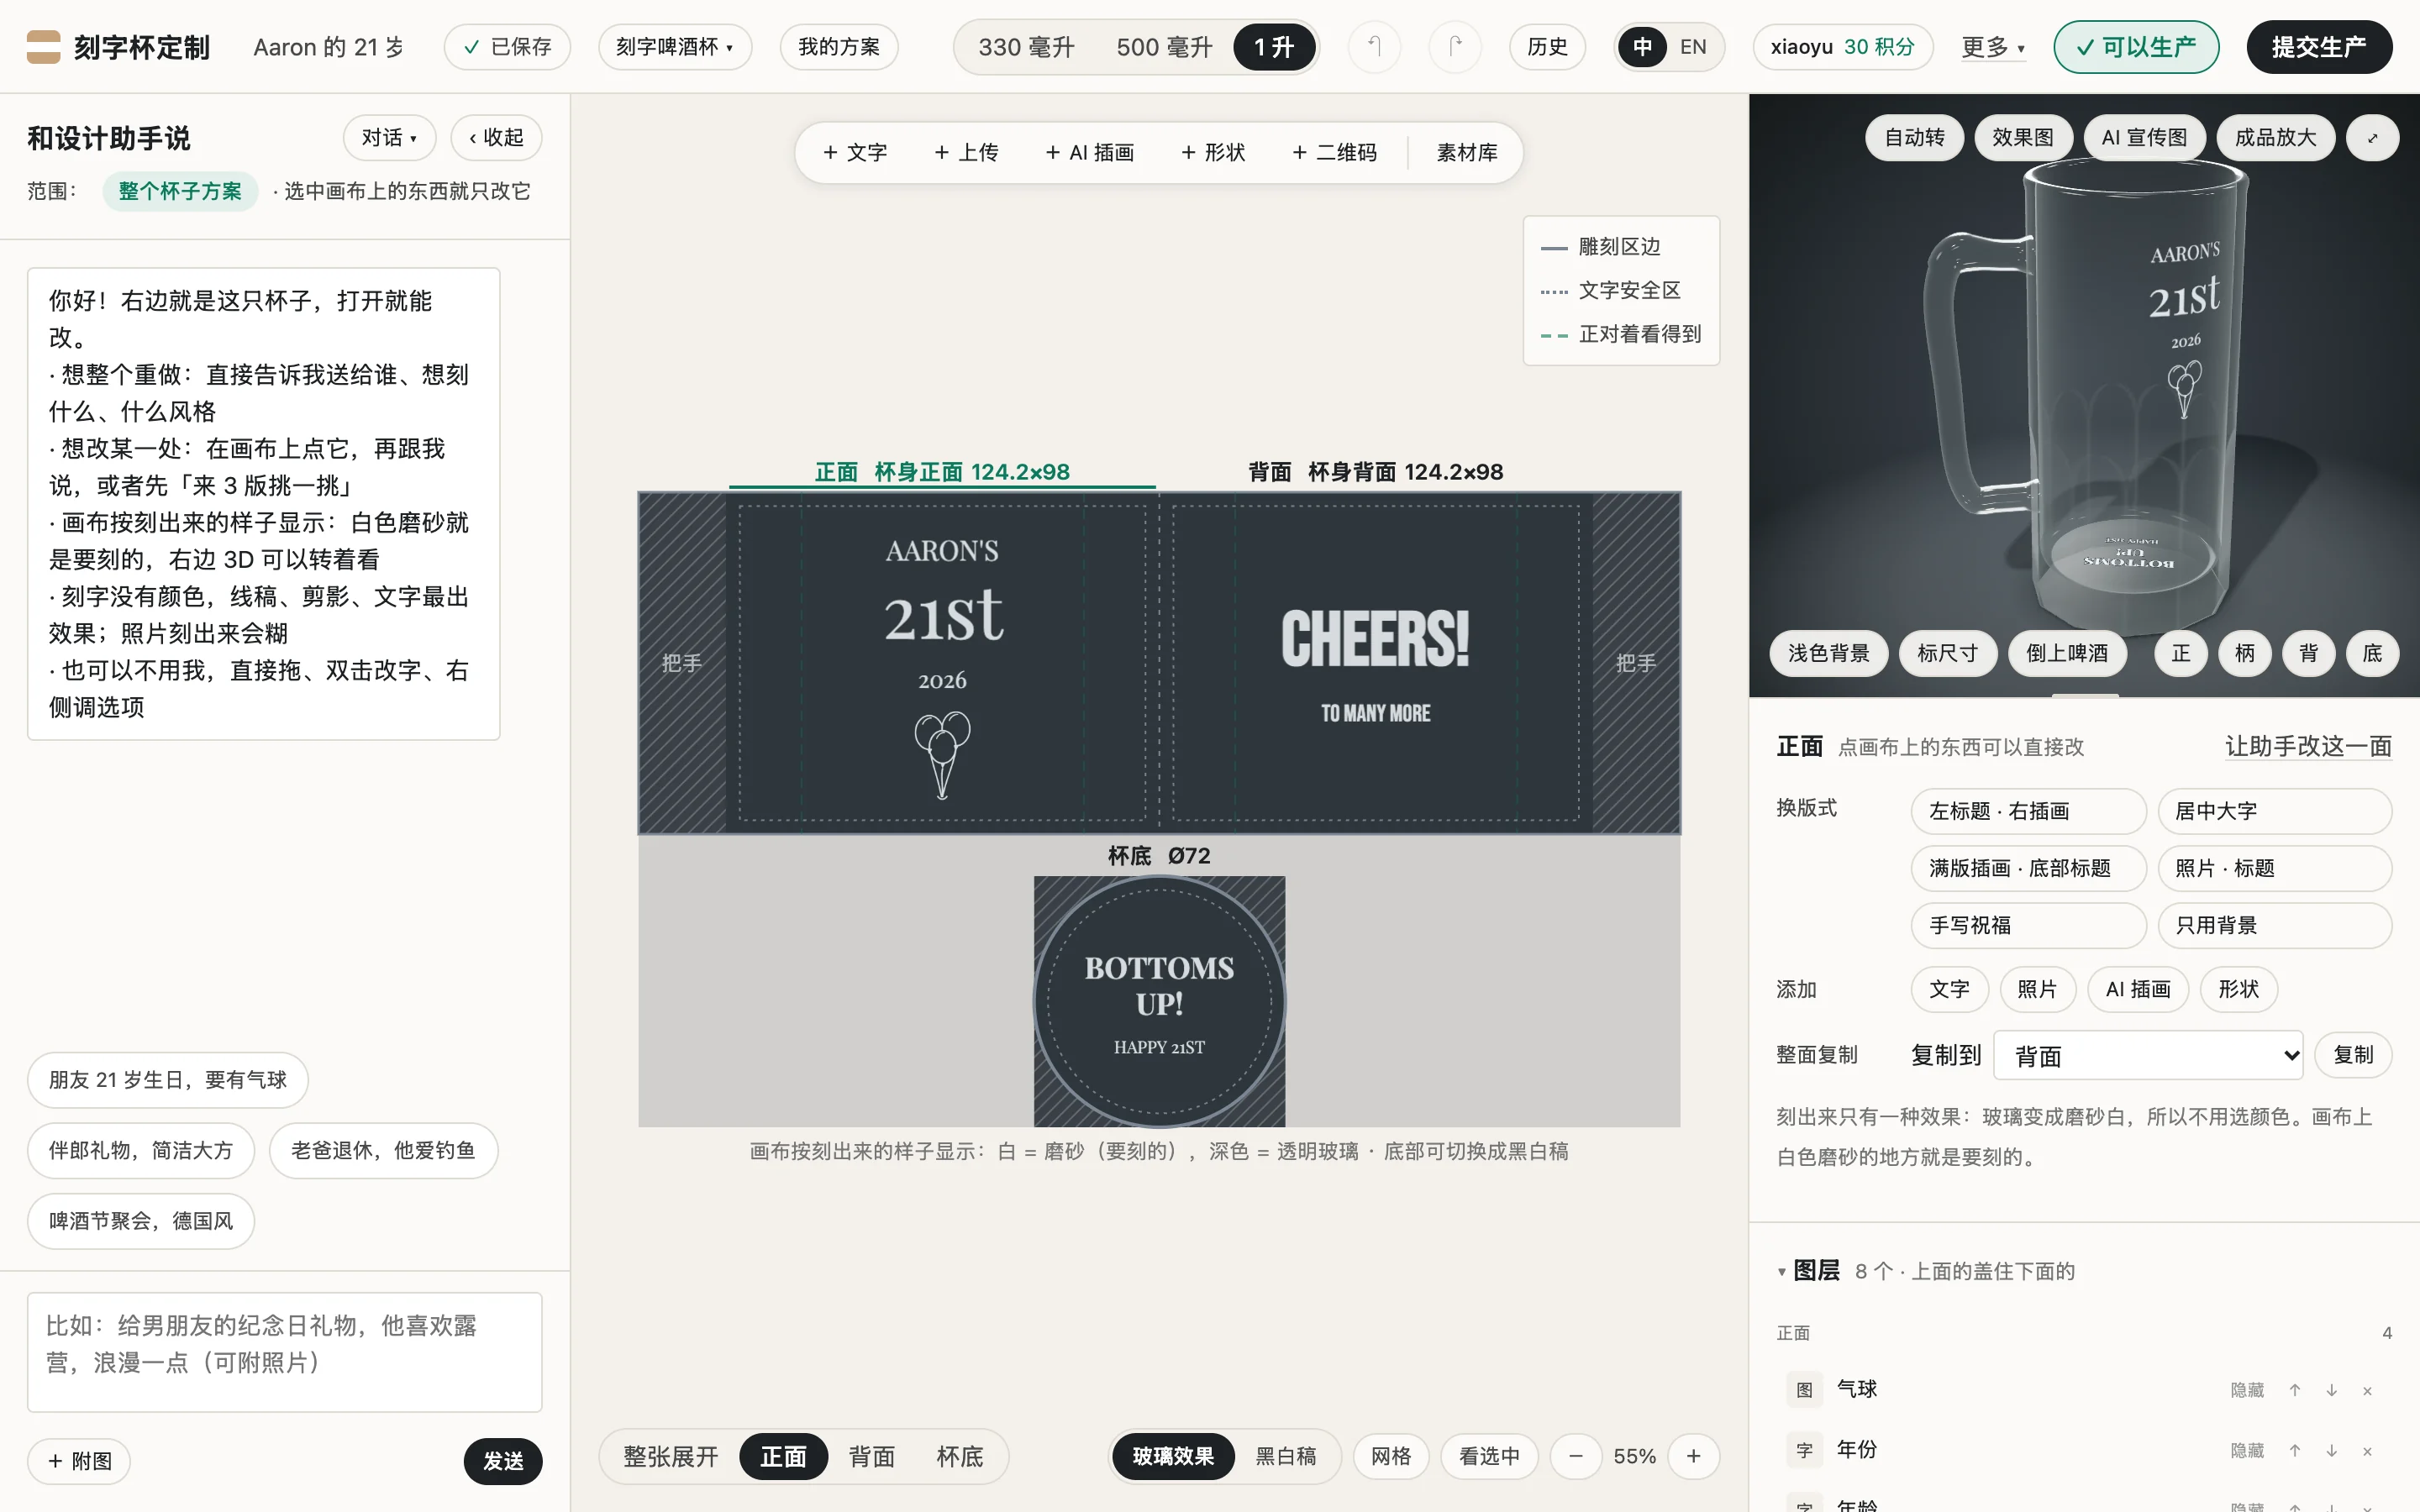Open the 复制到 背面 combo box

(2148, 1055)
